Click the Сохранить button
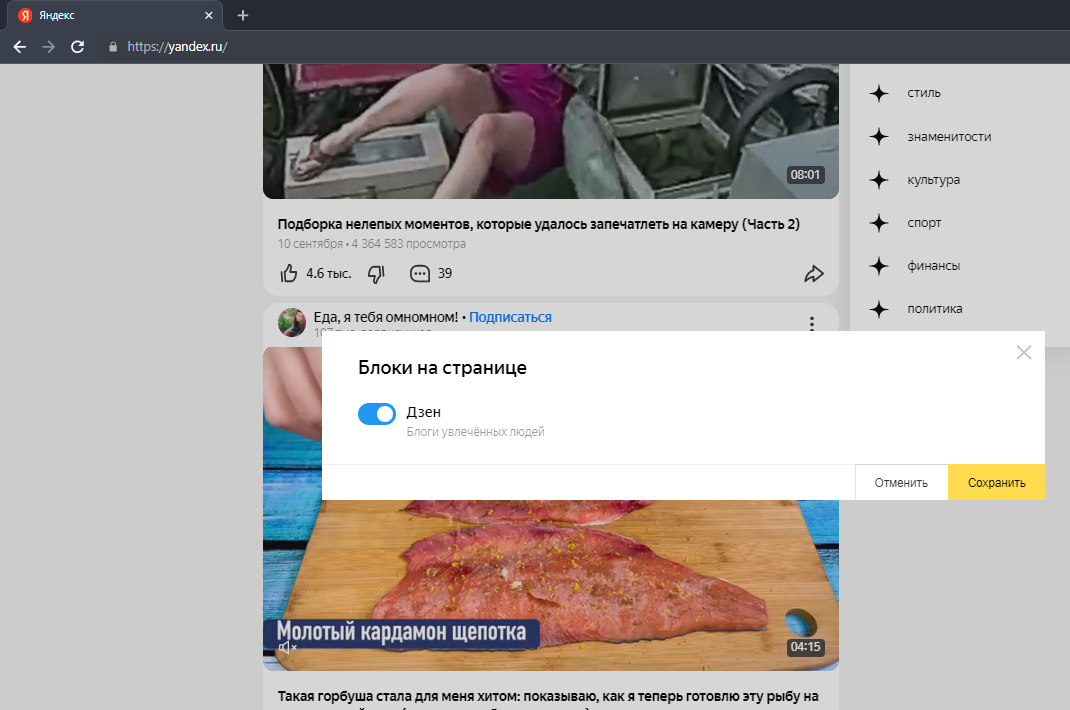The height and width of the screenshot is (710, 1070). [x=996, y=483]
